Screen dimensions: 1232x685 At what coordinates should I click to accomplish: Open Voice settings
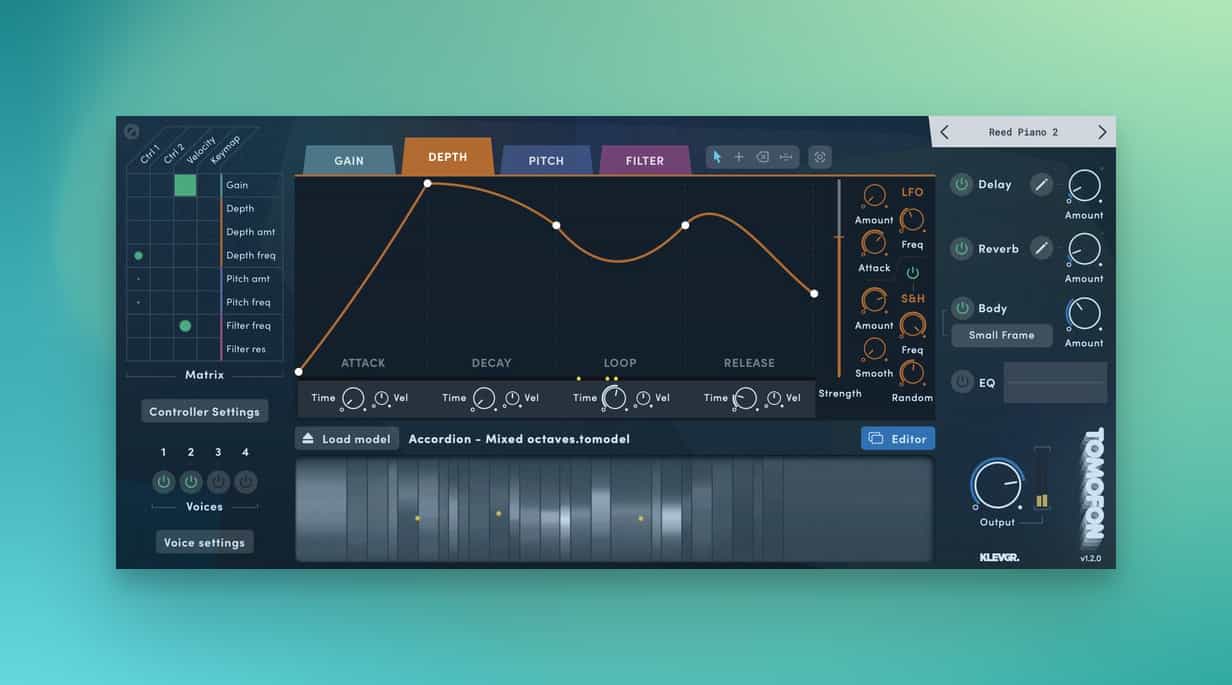point(204,542)
